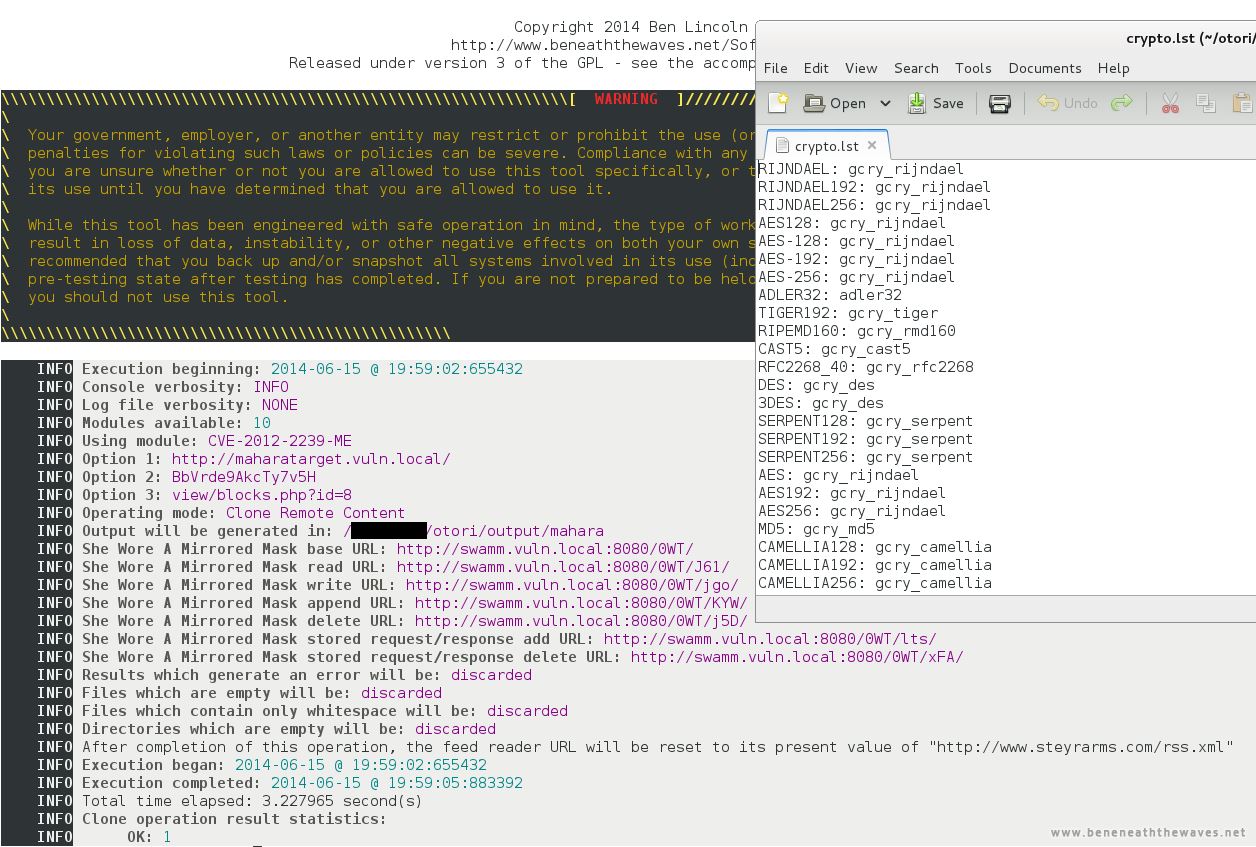Click the line "SERPENT256: gcry_serpent"
Screen dimensions: 1256x847
pyautogui.click(x=865, y=457)
